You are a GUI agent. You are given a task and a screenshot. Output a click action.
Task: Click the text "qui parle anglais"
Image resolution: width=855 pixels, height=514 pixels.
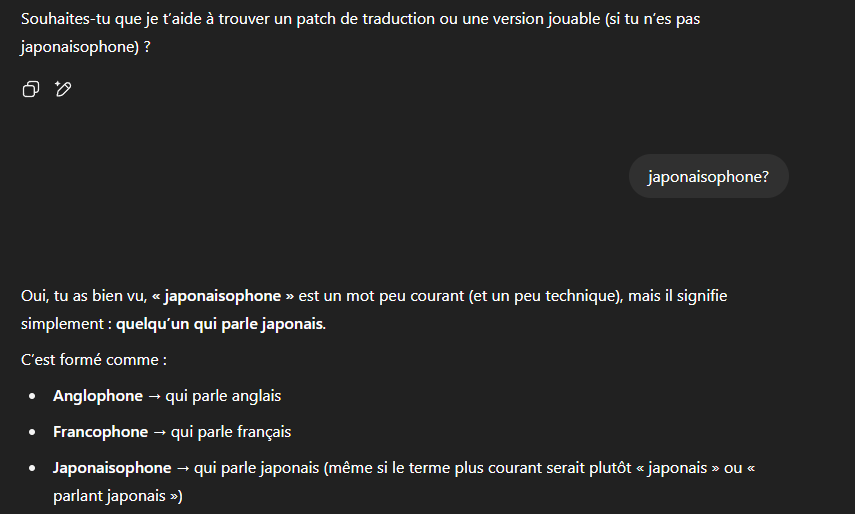click(223, 396)
